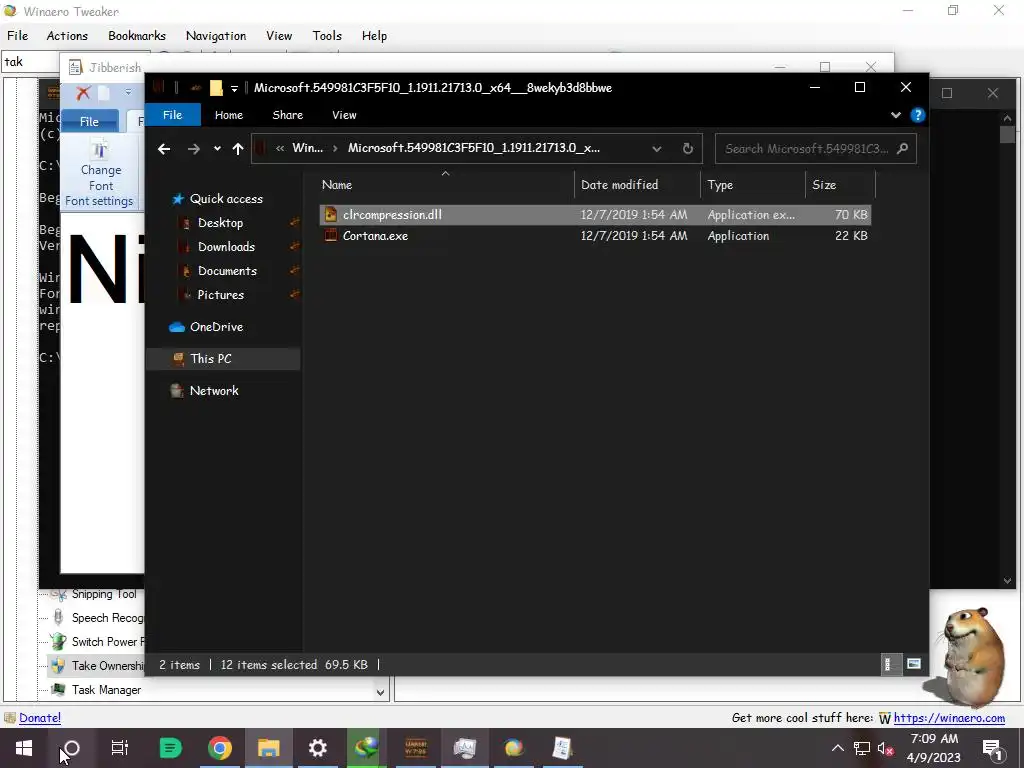This screenshot has height=768, width=1024.
Task: Open Google Chrome from the taskbar
Action: click(220, 748)
